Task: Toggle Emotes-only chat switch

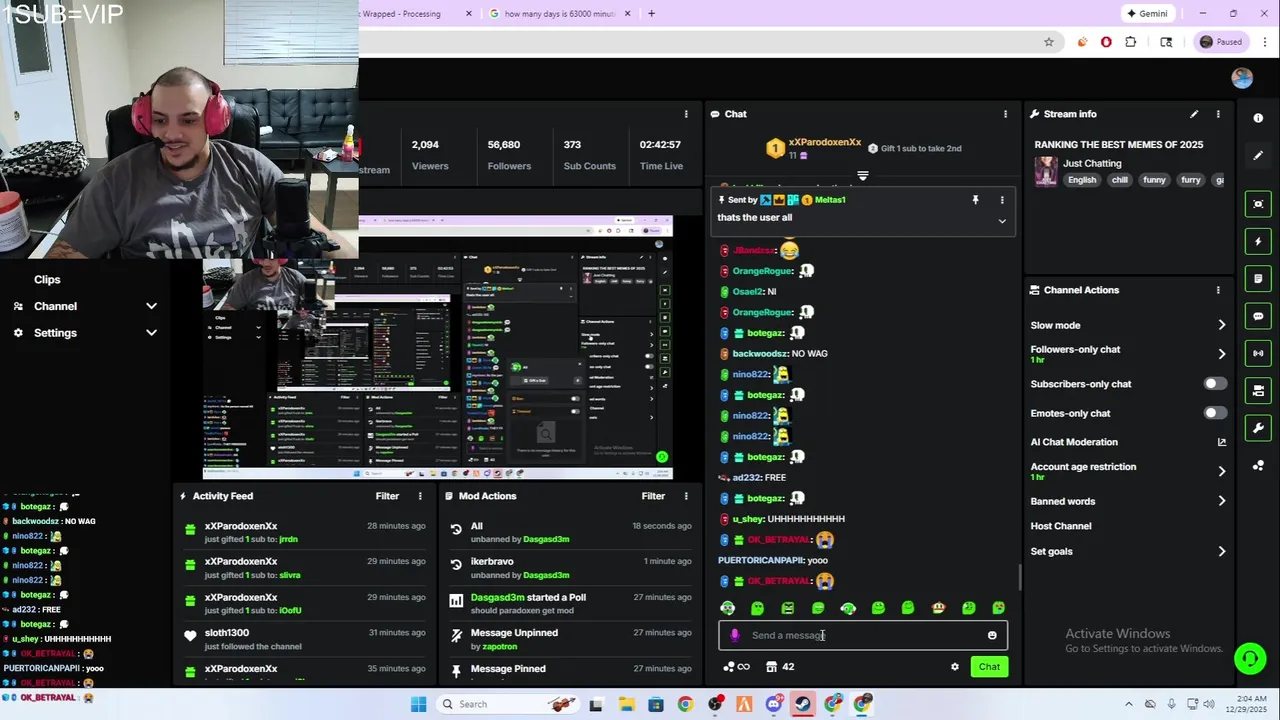Action: click(x=1214, y=413)
